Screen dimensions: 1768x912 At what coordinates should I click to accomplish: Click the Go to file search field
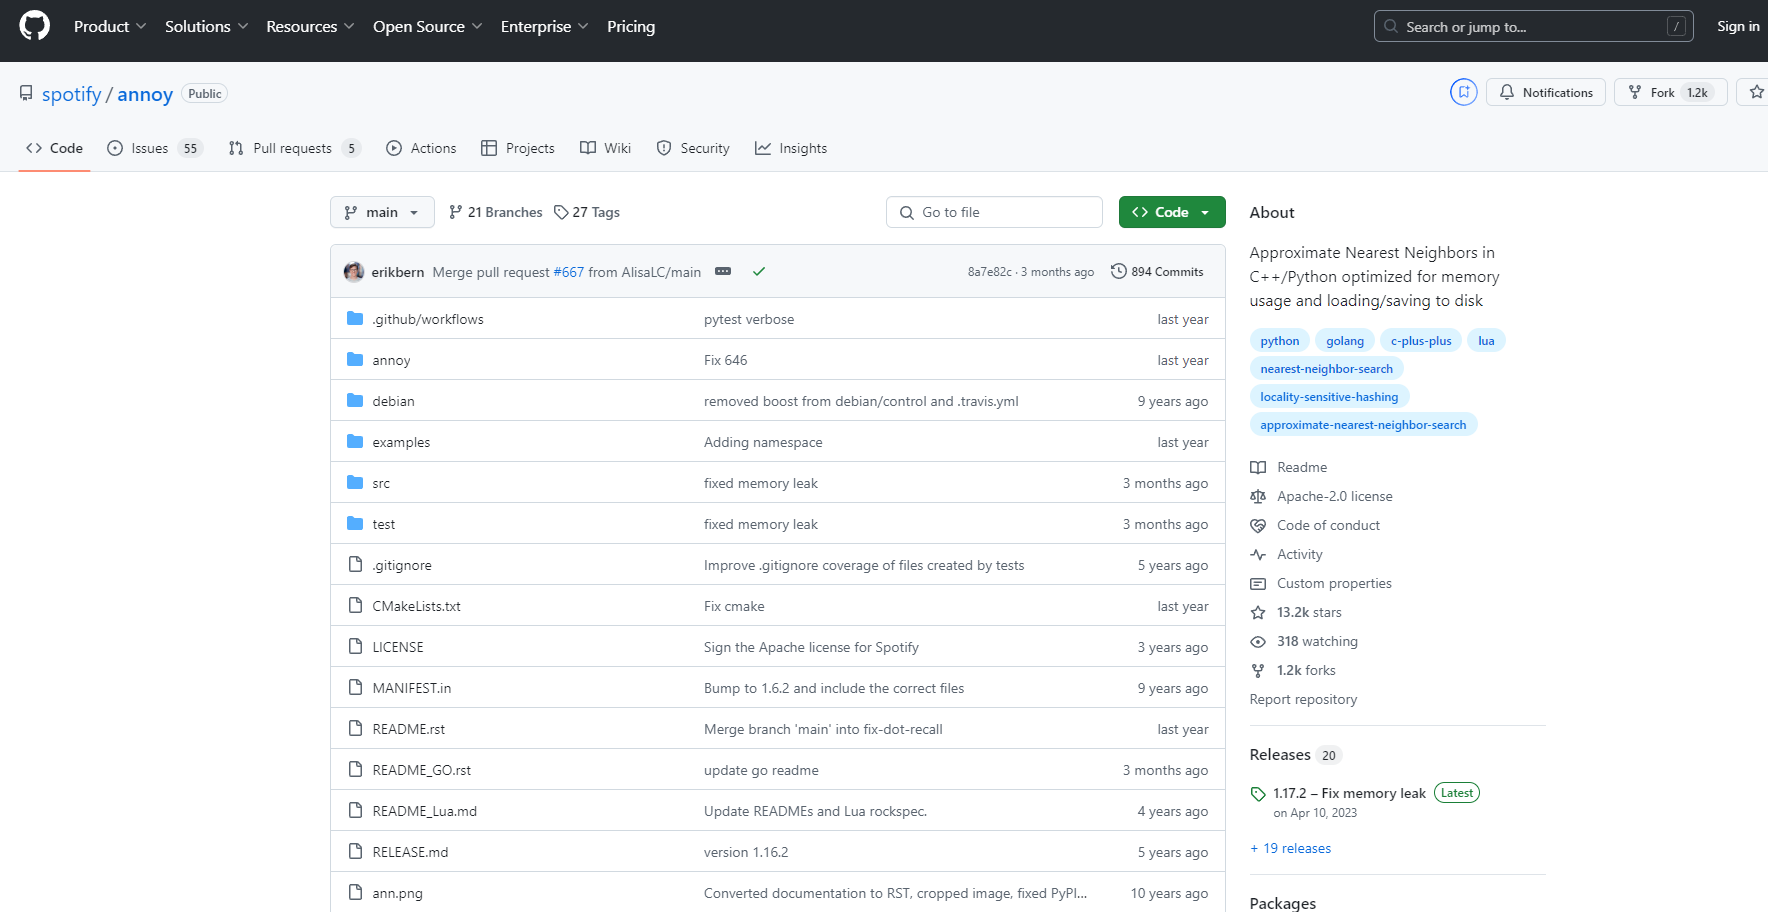pos(994,212)
